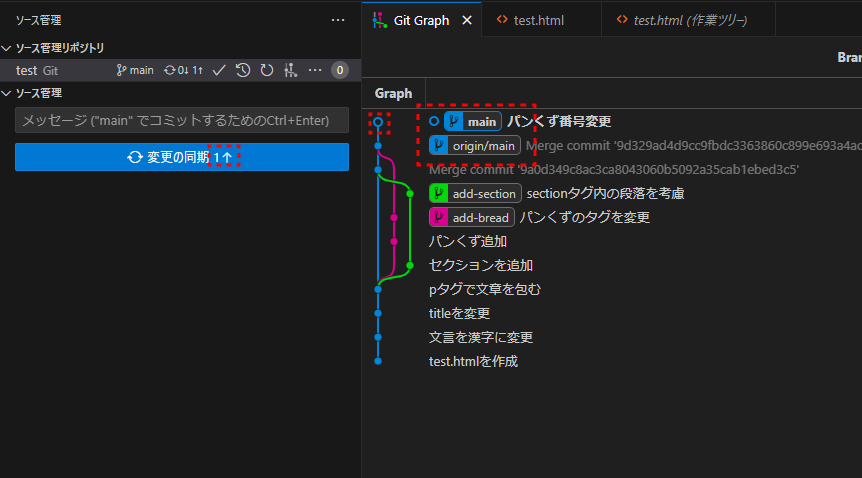Select Merge commit '9a0d349c8ac3…' row
This screenshot has width=862, height=478.
click(x=614, y=169)
